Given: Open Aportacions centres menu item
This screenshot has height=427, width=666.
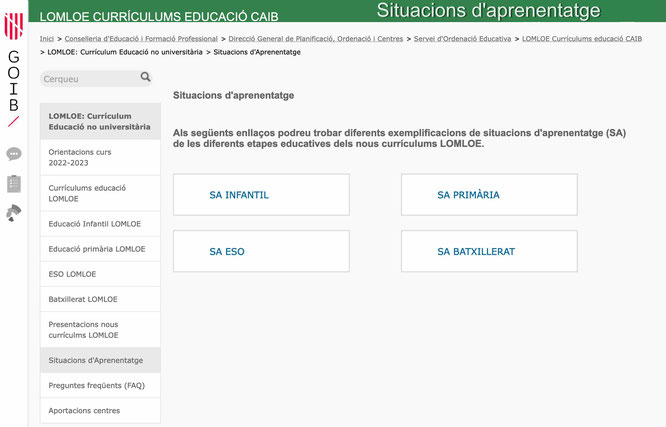Looking at the screenshot, I should (100, 410).
